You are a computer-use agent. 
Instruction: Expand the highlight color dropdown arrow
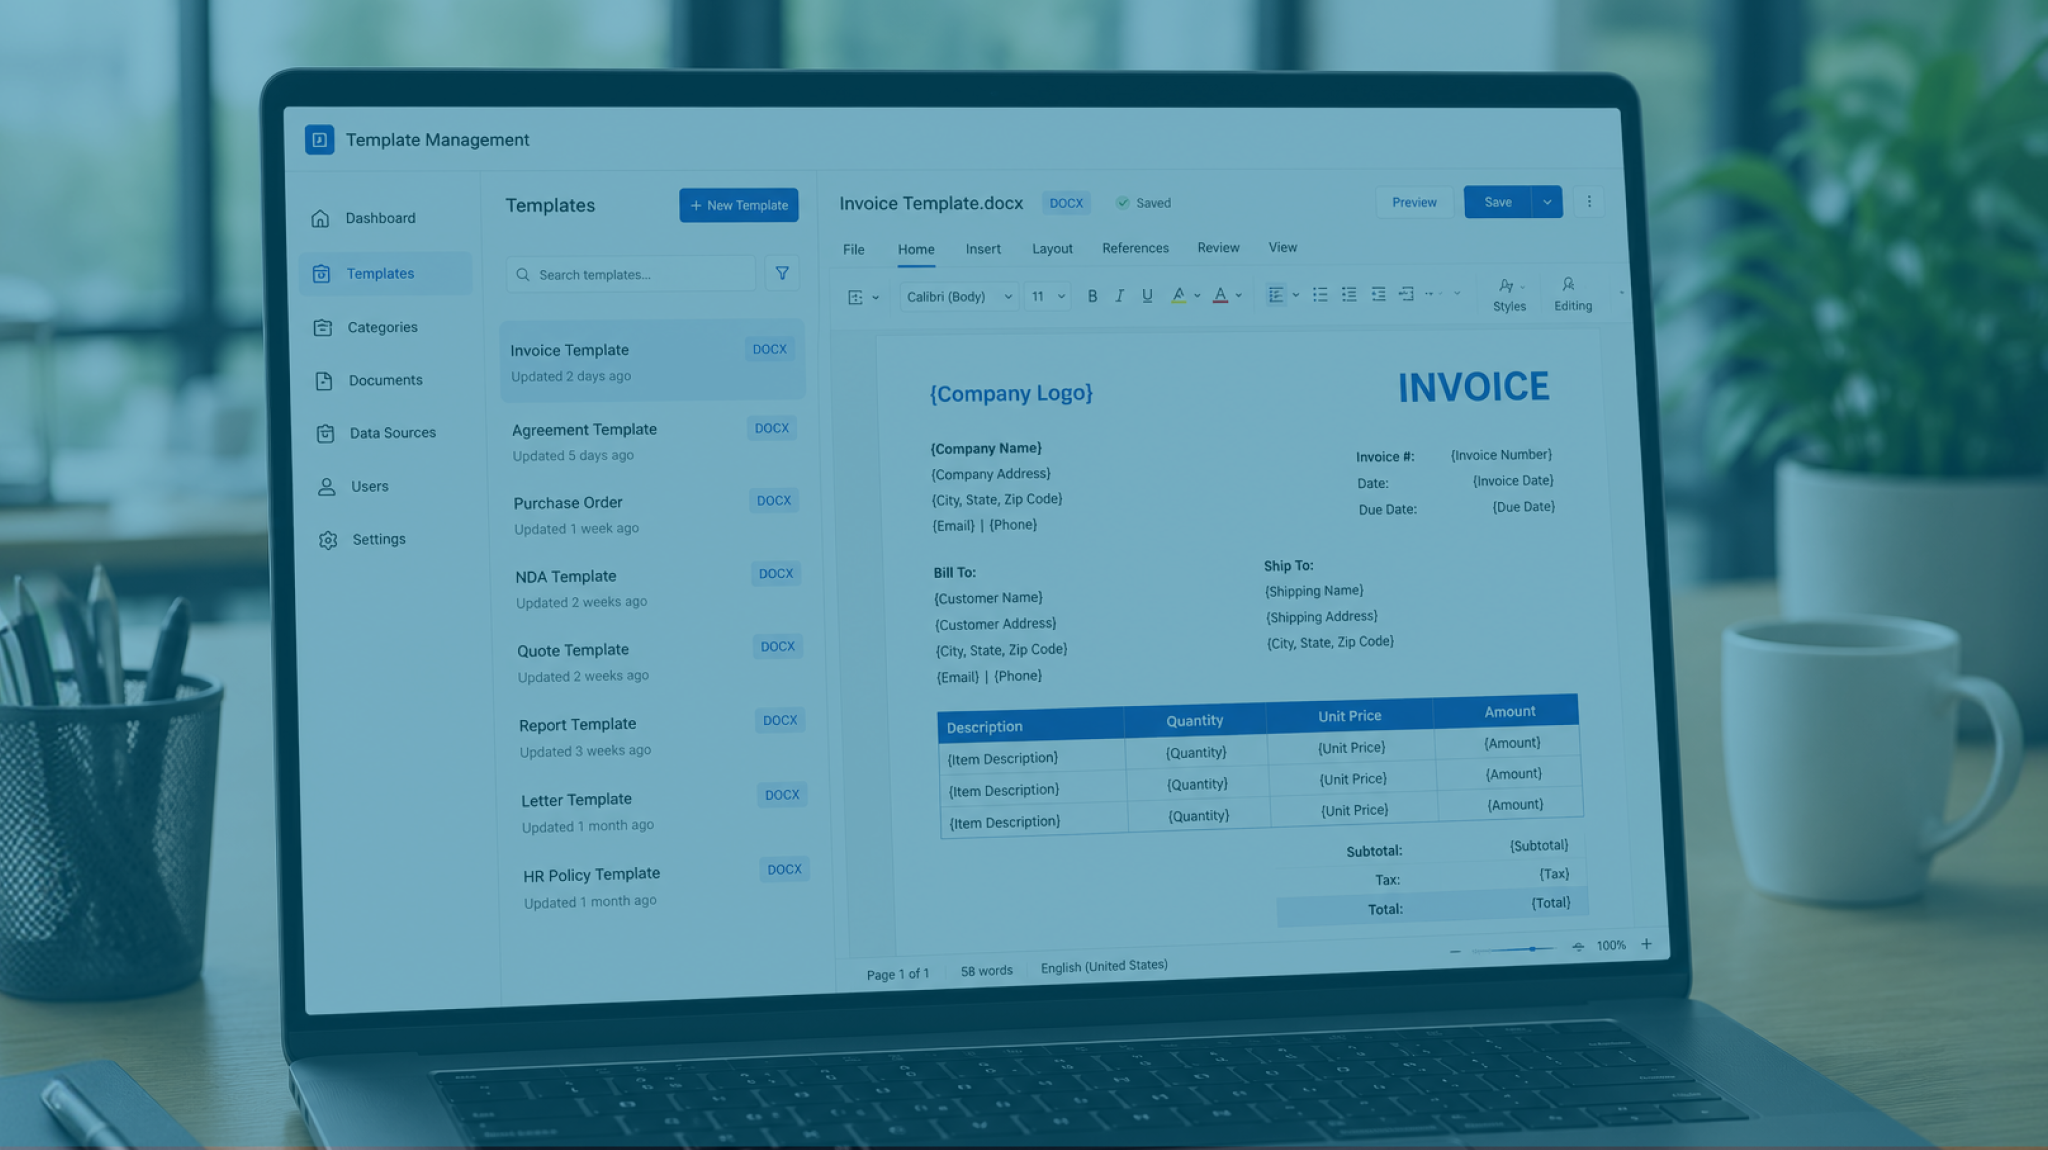1197,296
